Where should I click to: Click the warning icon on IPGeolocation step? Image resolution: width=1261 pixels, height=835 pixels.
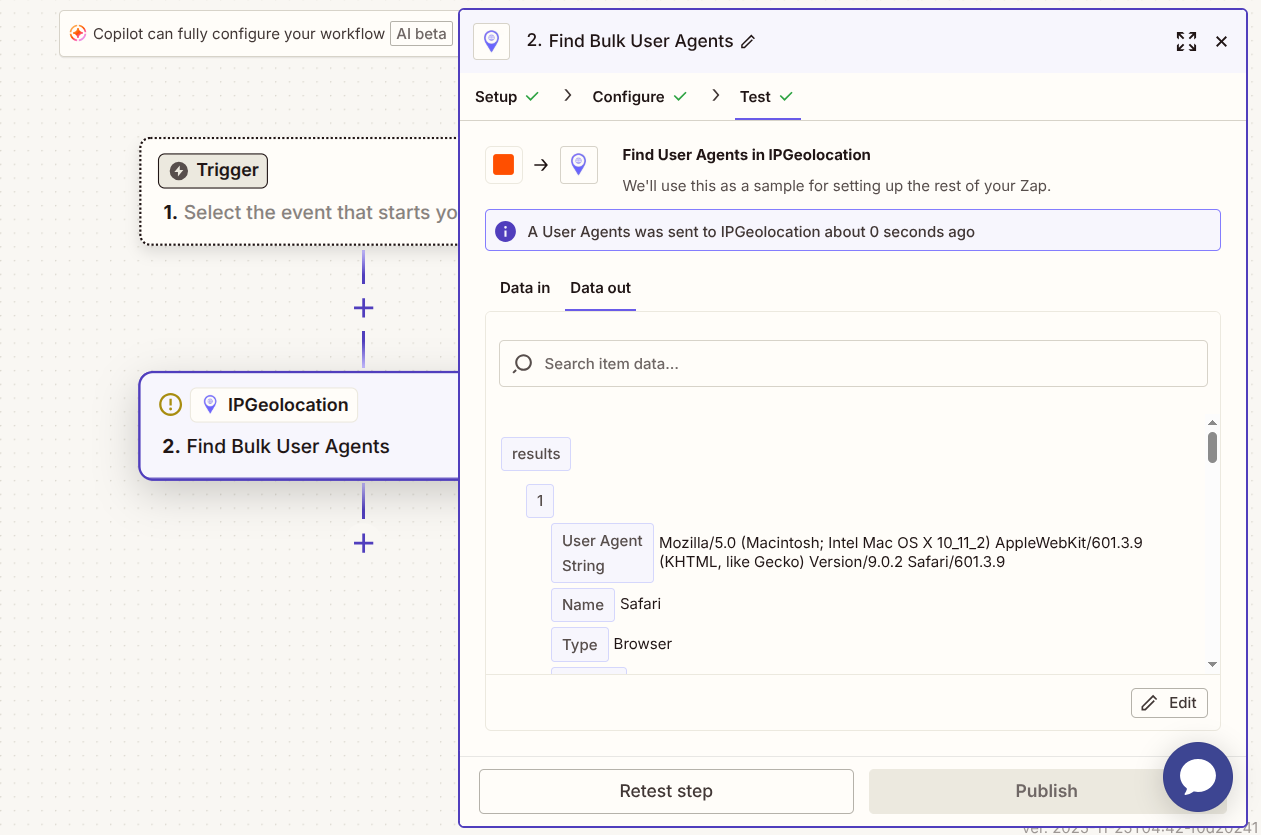(171, 405)
